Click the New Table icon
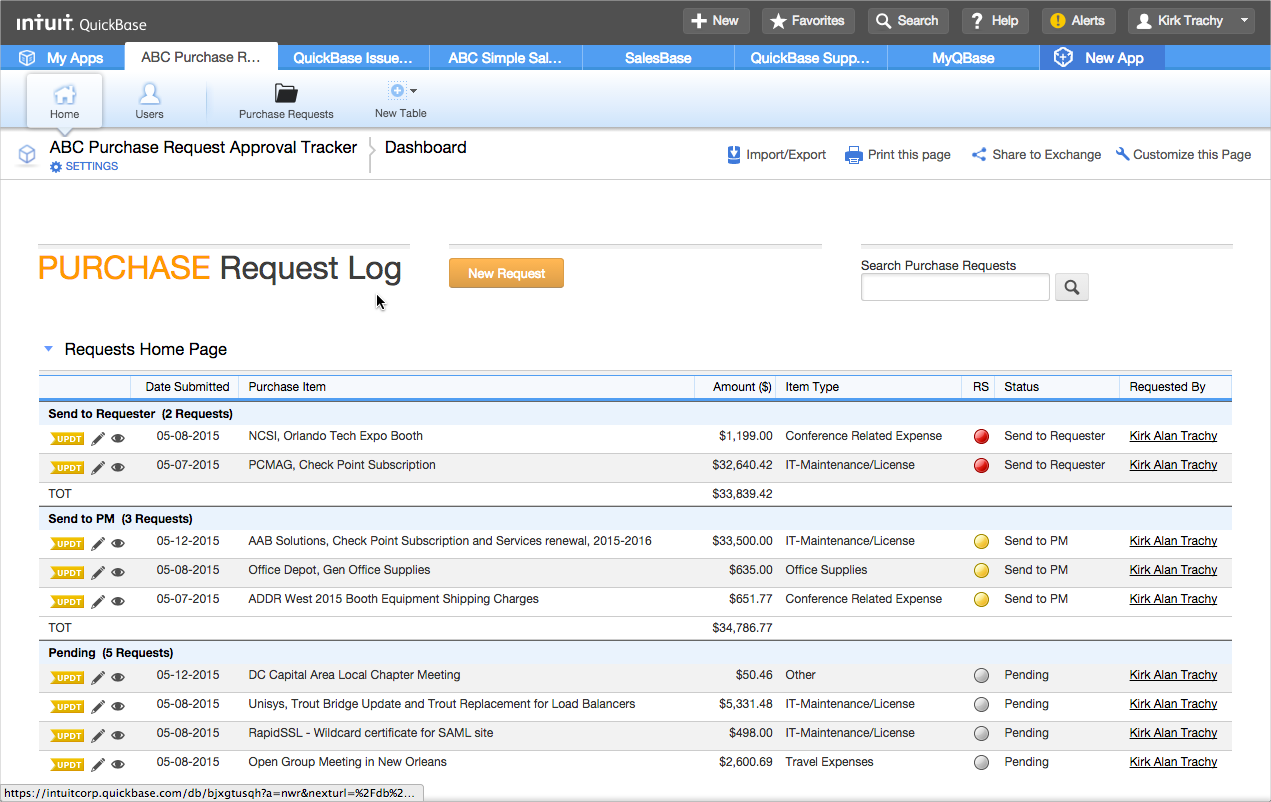This screenshot has height=802, width=1271. tap(396, 91)
